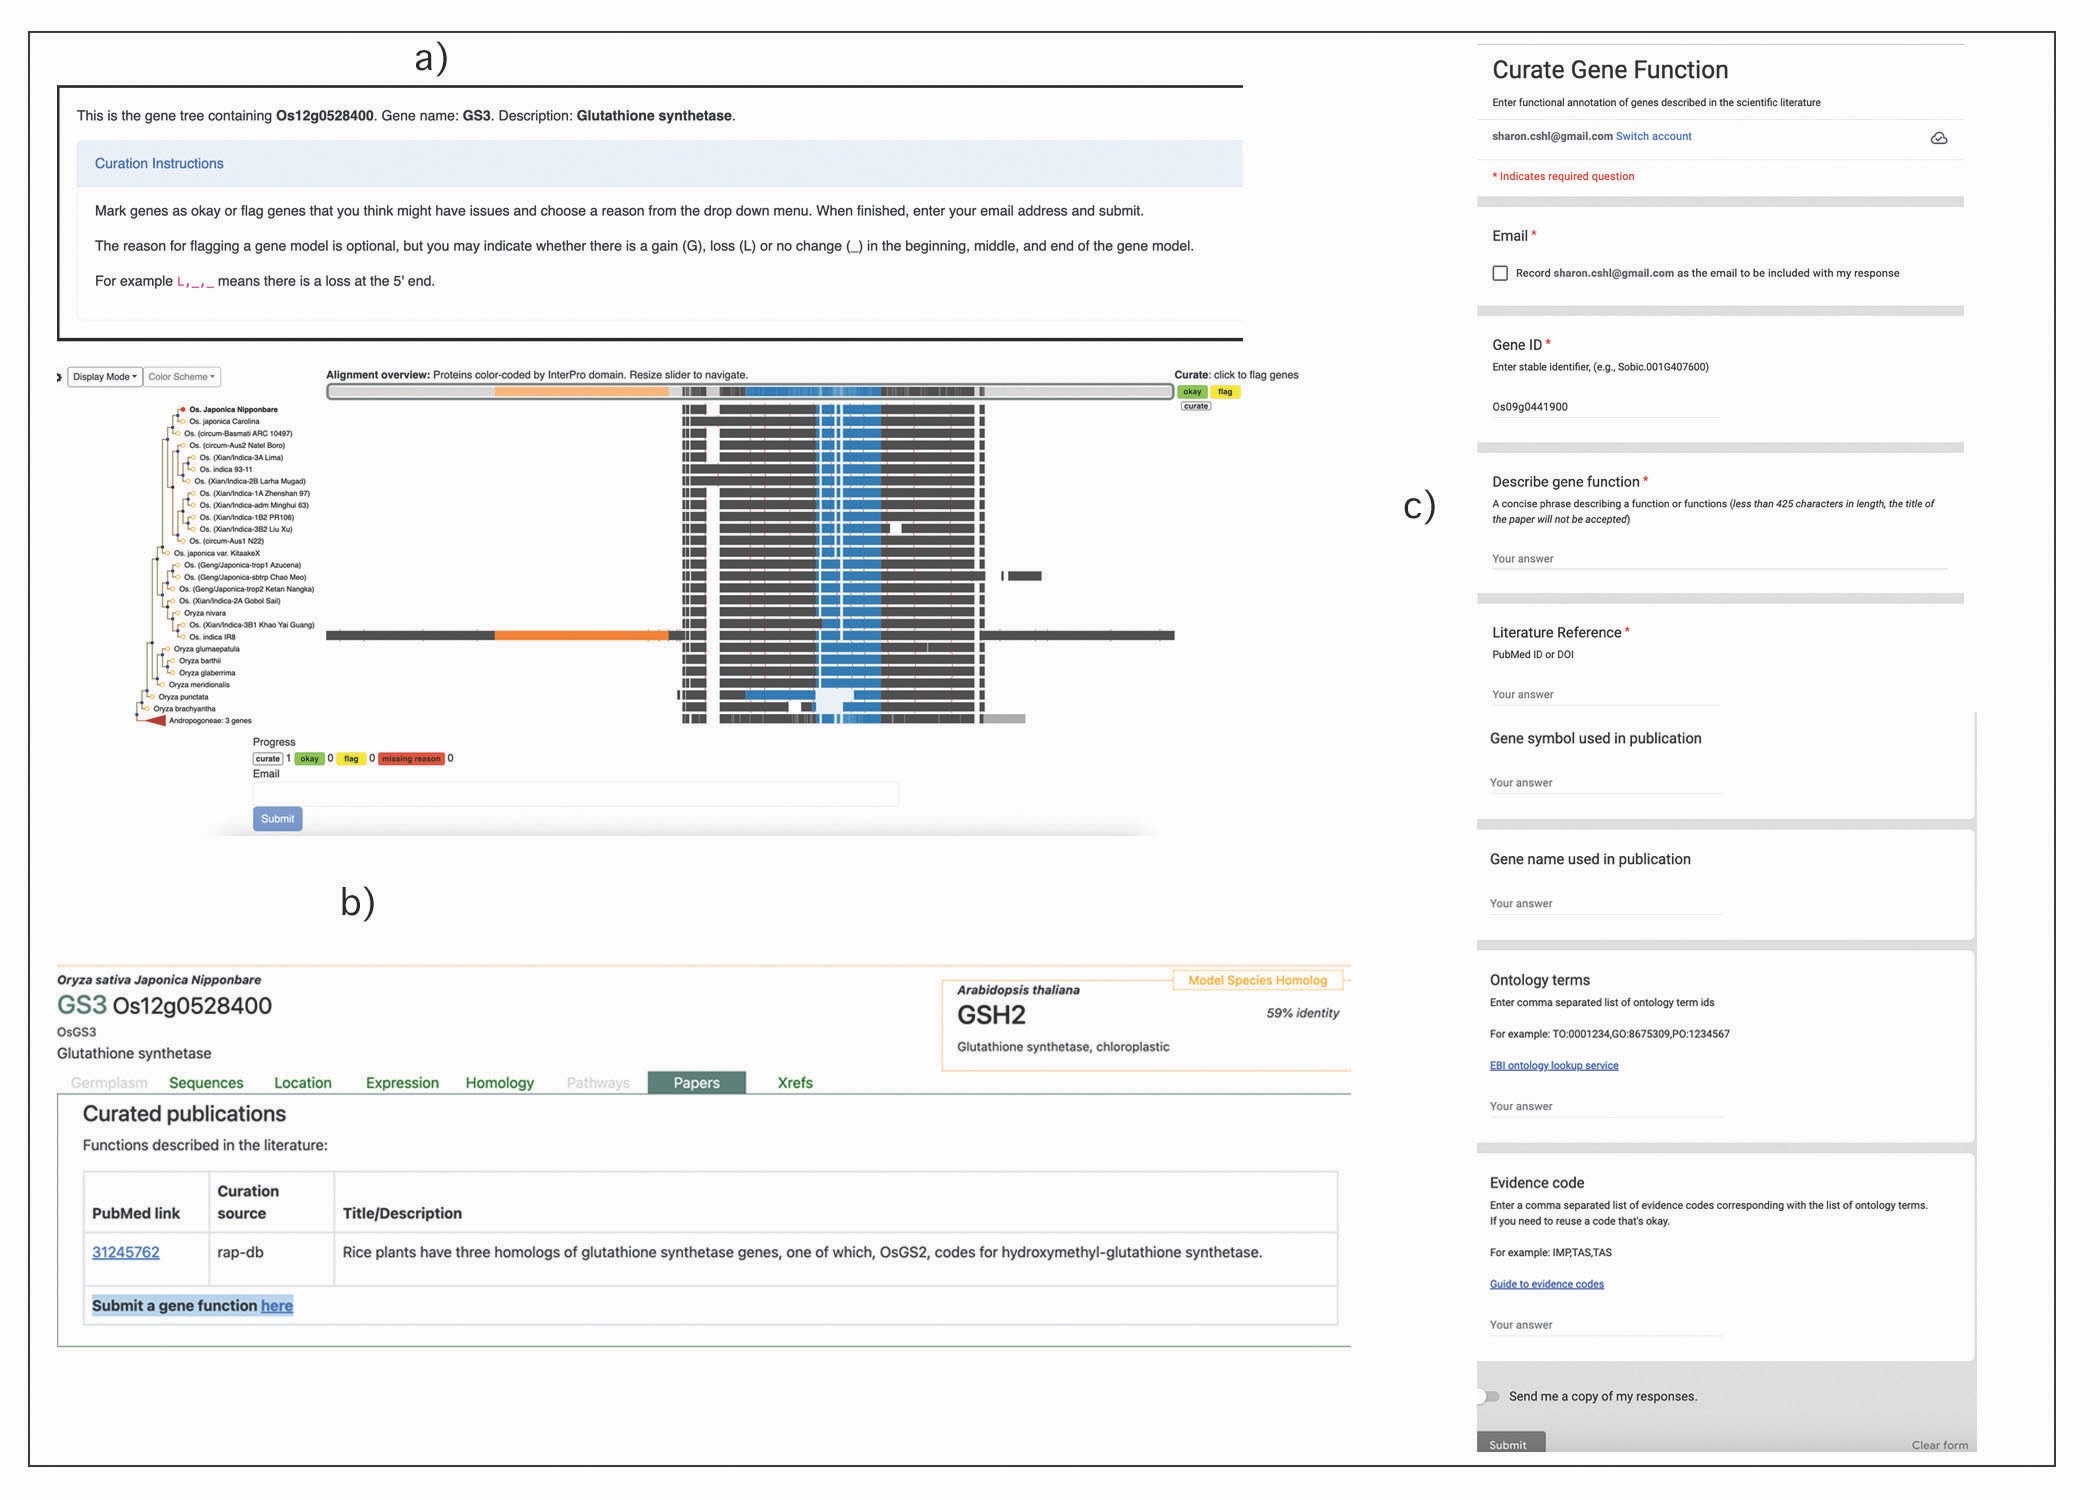Check the record email checkbox
The height and width of the screenshot is (1500, 2100).
(1500, 273)
